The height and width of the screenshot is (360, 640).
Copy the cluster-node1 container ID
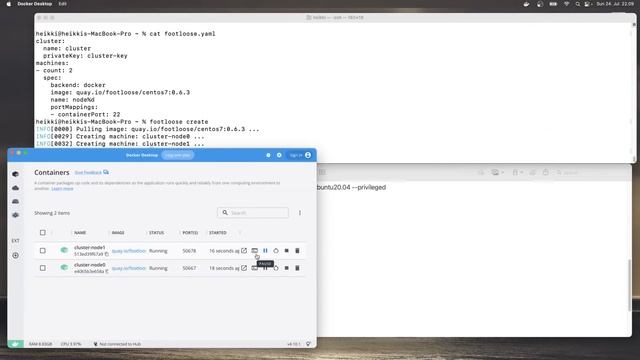point(107,254)
